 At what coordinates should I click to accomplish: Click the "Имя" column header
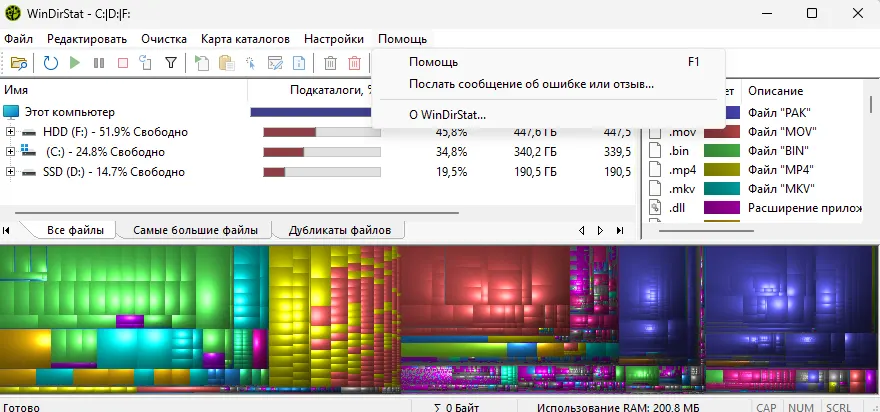(17, 90)
